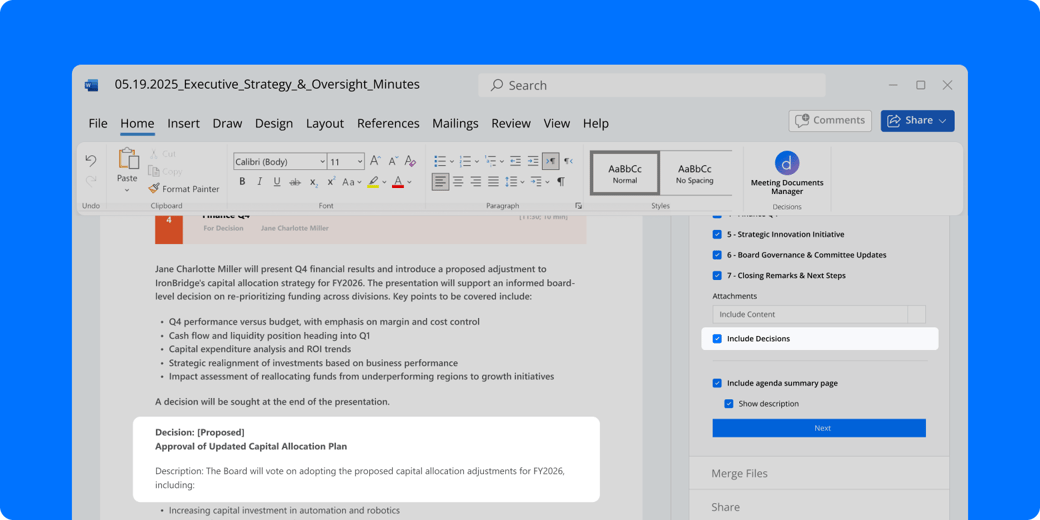This screenshot has height=520, width=1040.
Task: Click the Paste clipboard icon
Action: pos(128,159)
